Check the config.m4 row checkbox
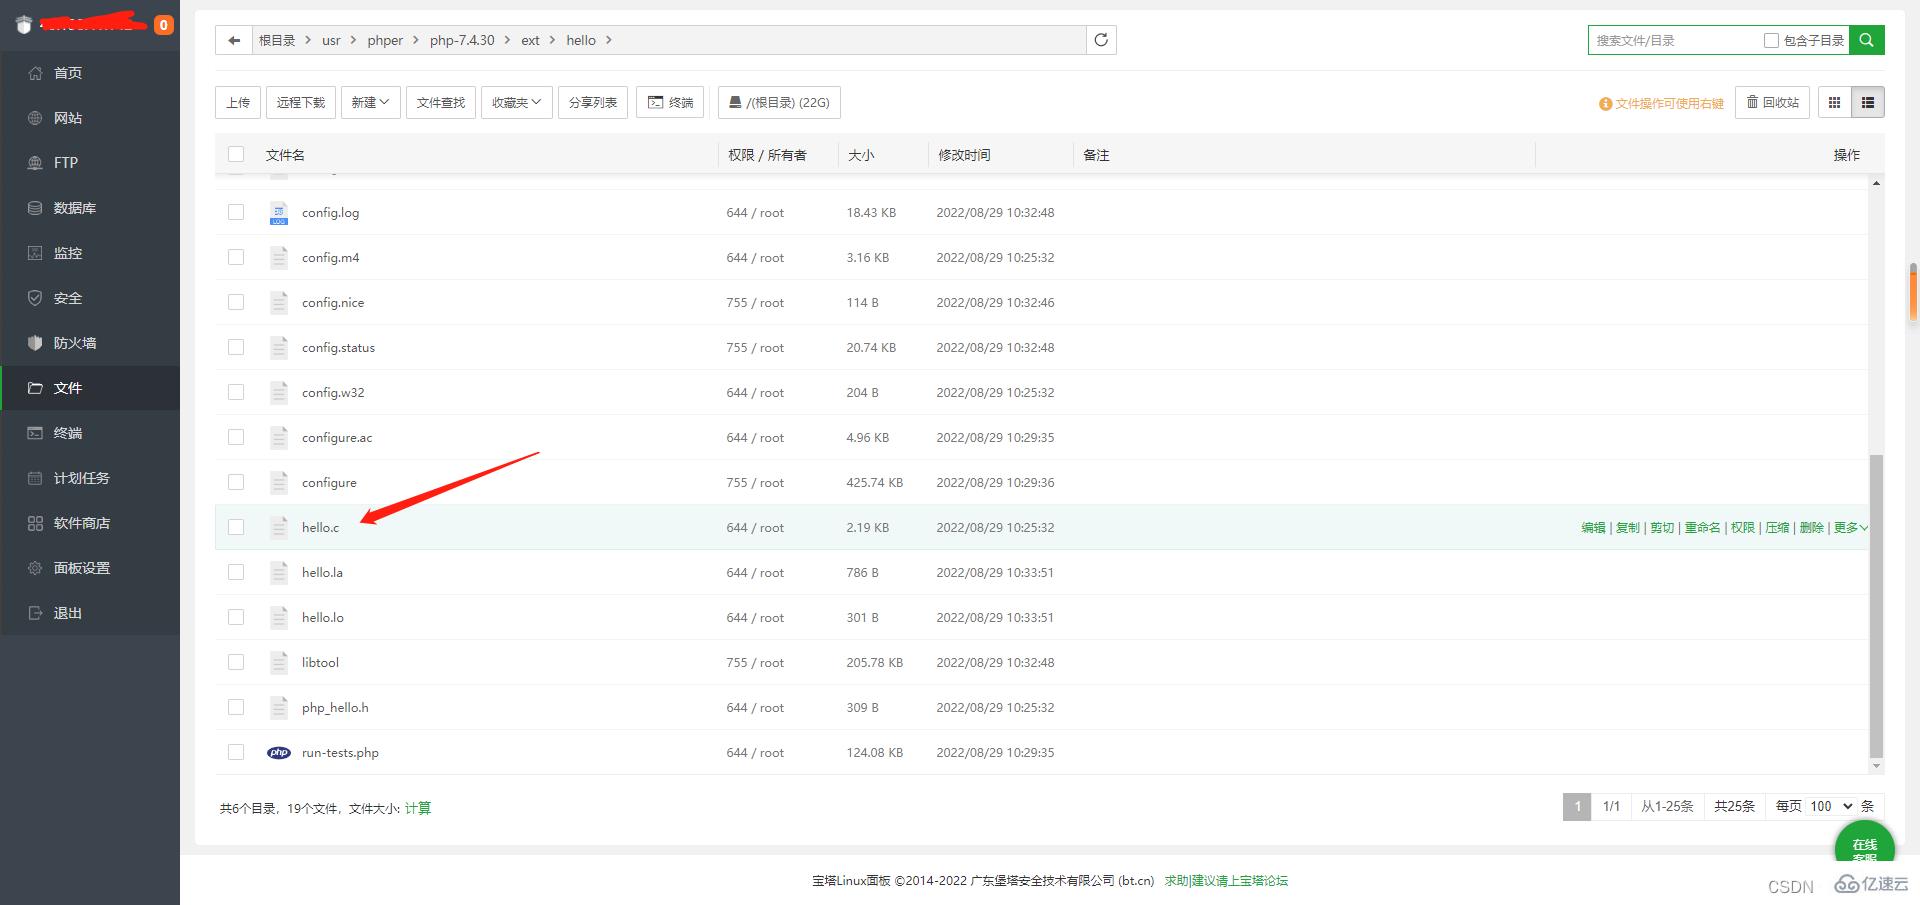Screen dimensions: 1920x905 (236, 257)
